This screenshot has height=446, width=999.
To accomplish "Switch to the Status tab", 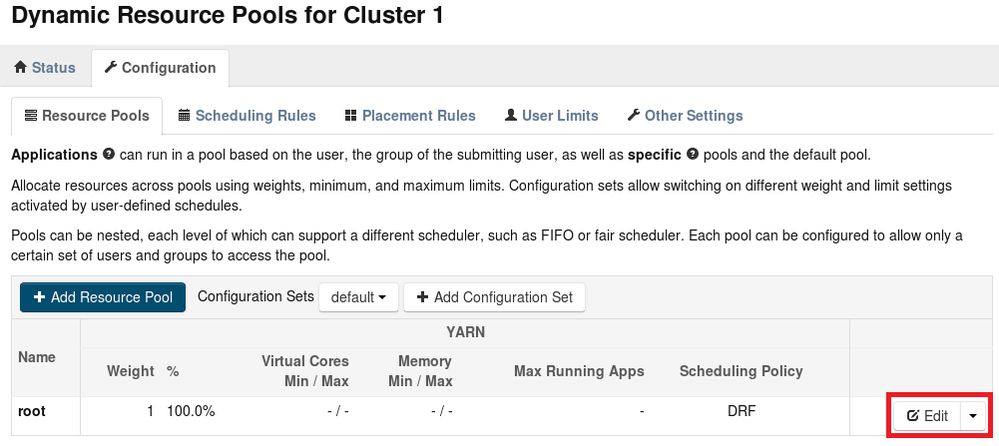I will point(45,68).
